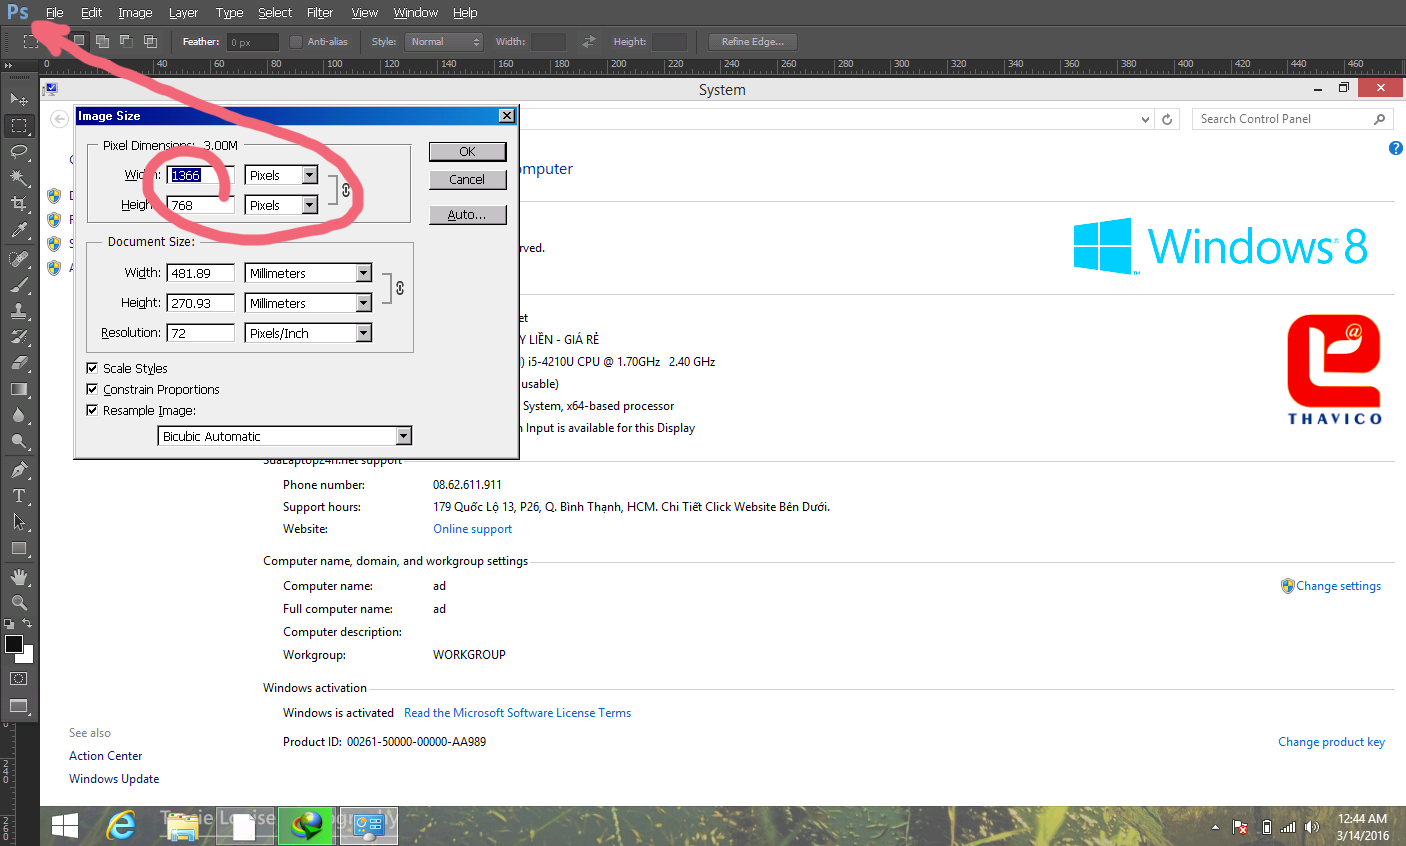Screen dimensions: 1406x846
Task: Click Intersect with selection mode icon
Action: tap(150, 41)
